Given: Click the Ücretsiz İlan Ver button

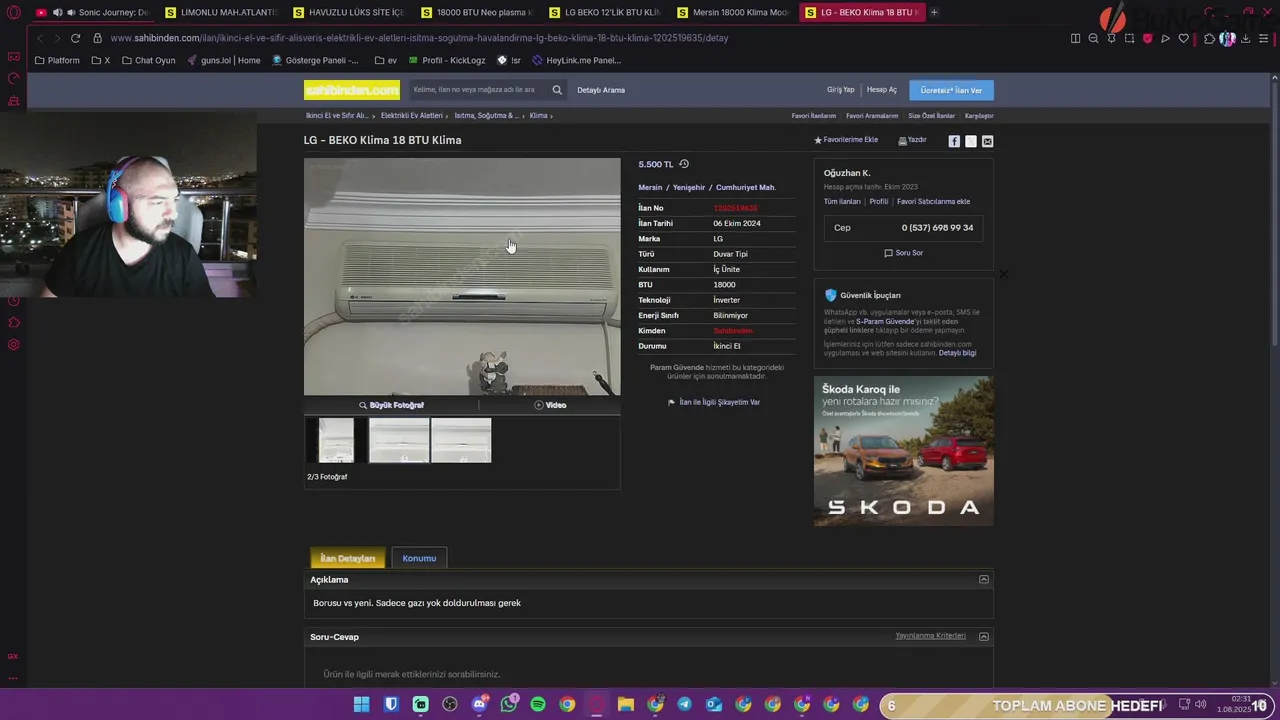Looking at the screenshot, I should [951, 90].
